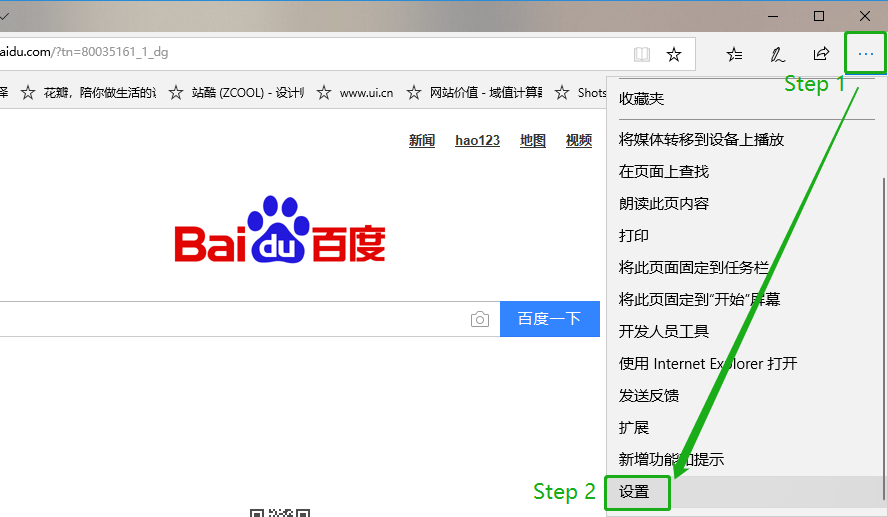Open the 花瓣 bookmark
Image resolution: width=888 pixels, height=517 pixels.
pyautogui.click(x=88, y=92)
